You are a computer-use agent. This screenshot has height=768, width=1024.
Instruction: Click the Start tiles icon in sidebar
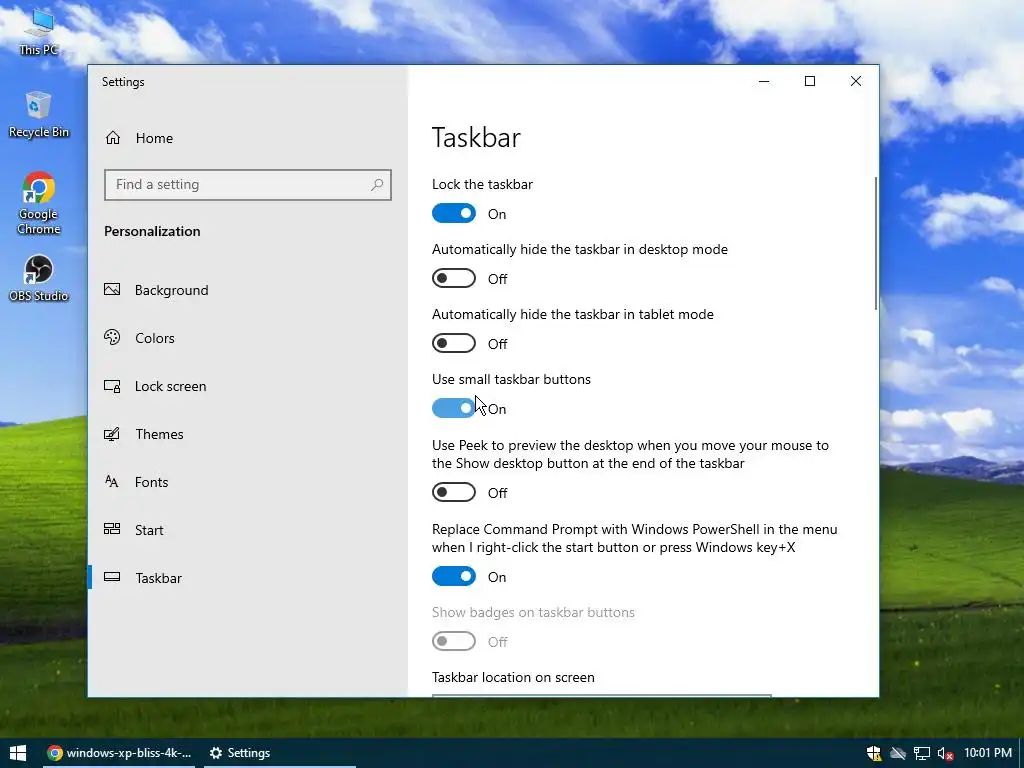(112, 529)
